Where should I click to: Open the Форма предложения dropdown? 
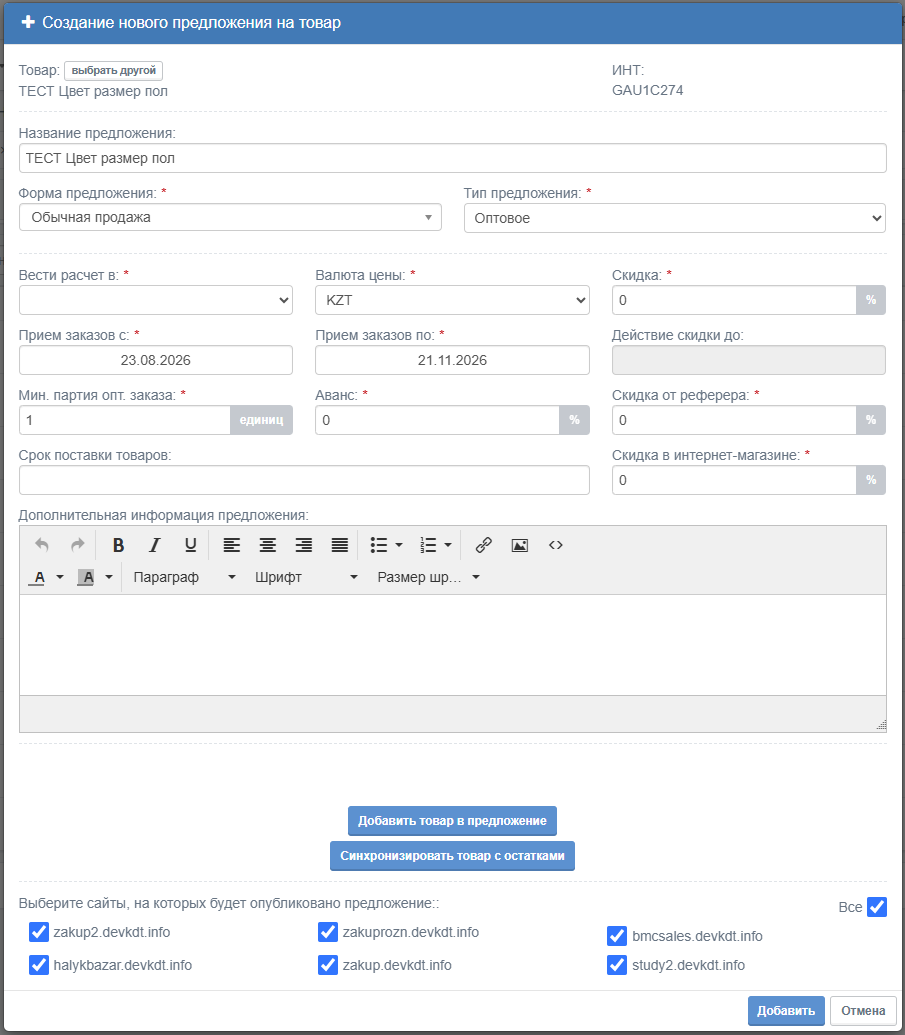(230, 217)
